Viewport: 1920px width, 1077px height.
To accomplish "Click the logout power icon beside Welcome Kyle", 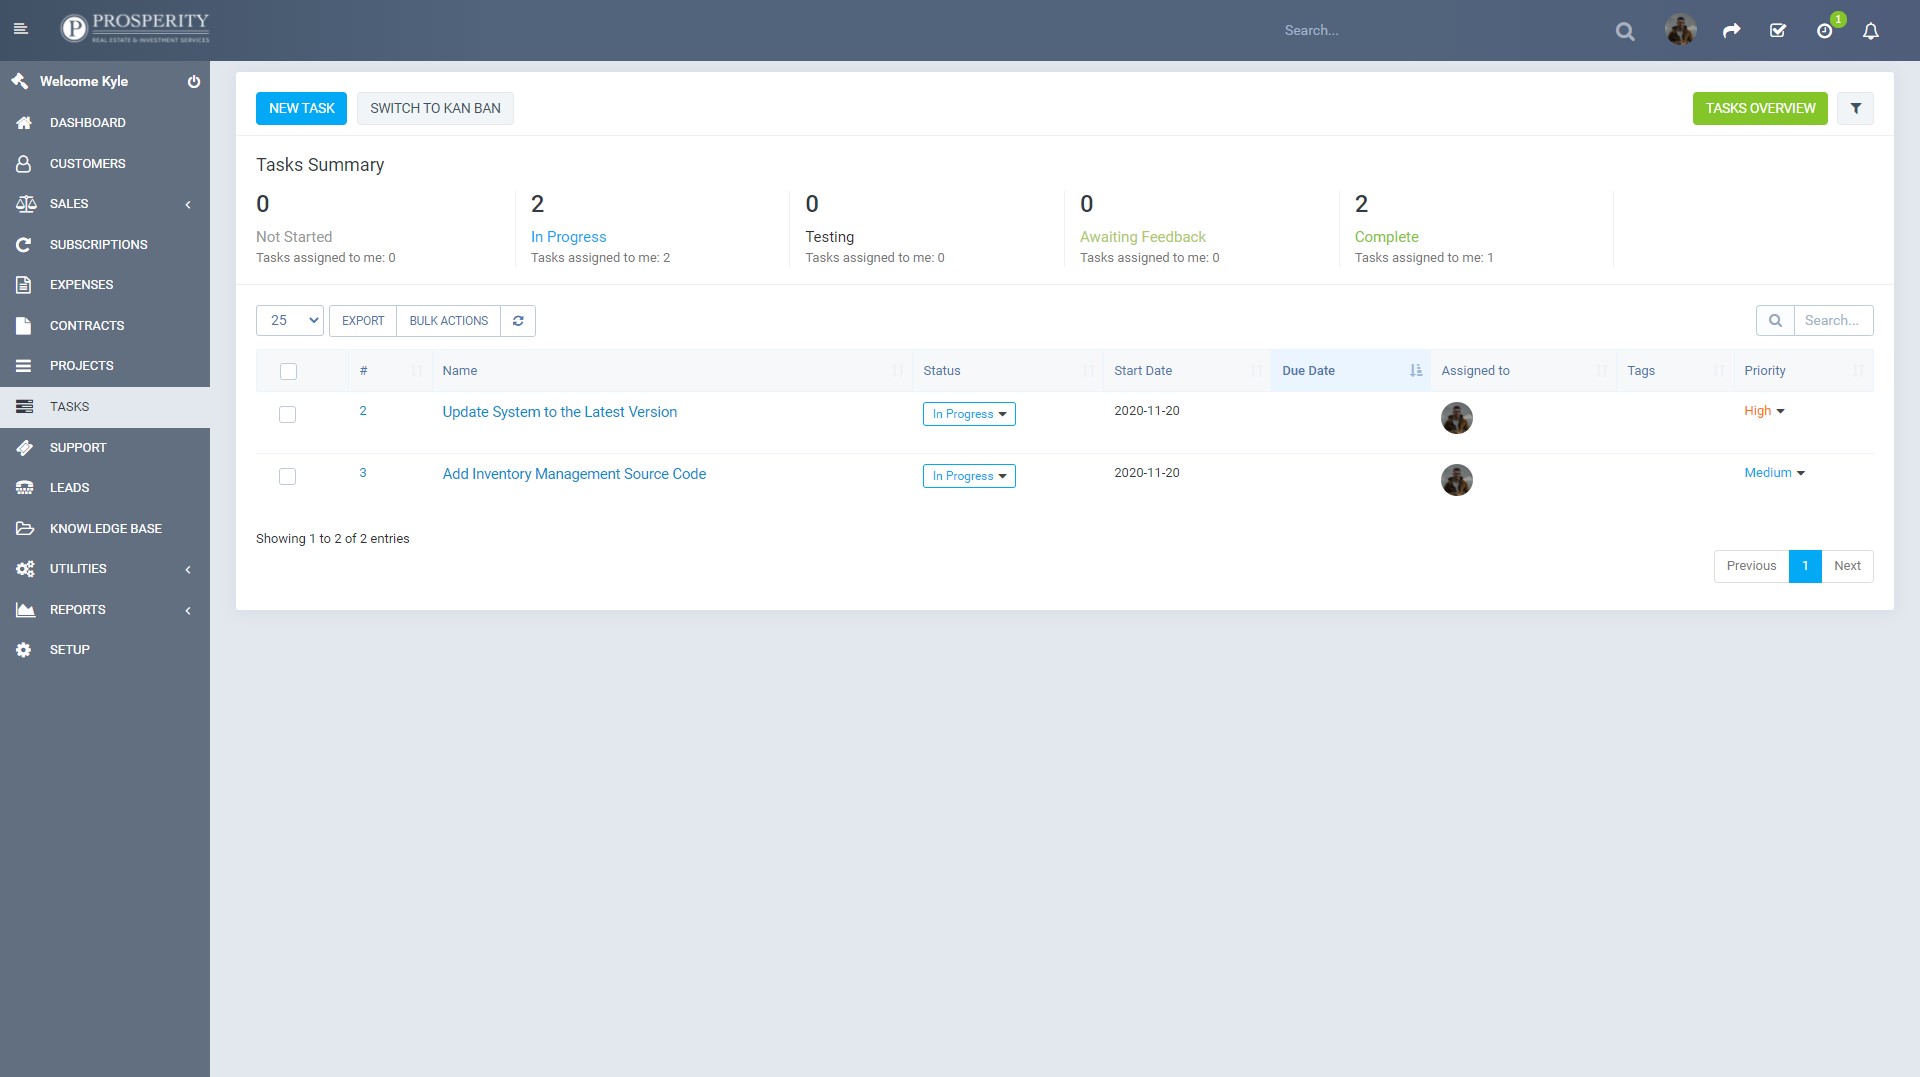I will (193, 82).
